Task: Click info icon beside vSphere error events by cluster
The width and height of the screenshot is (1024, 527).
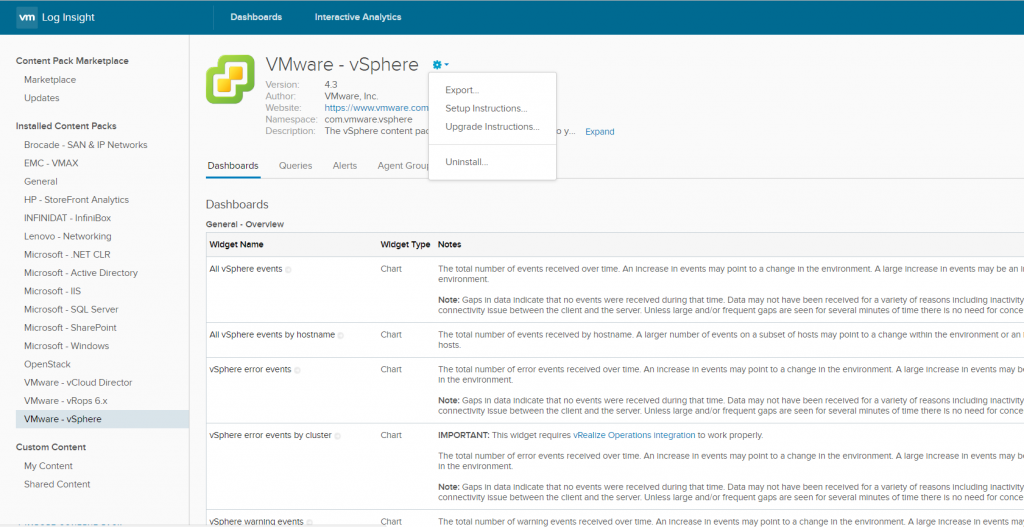Action: 338,436
